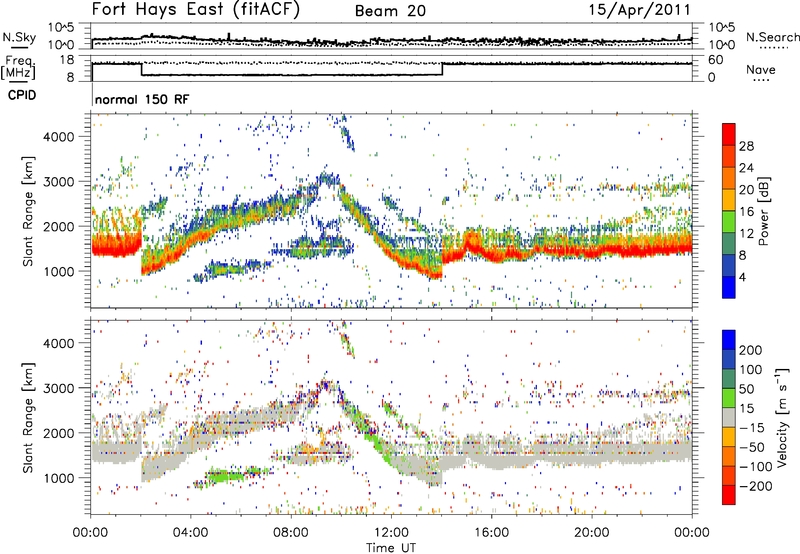The width and height of the screenshot is (800, 554).
Task: Click the "24" label on the power color bar
Action: point(746,168)
